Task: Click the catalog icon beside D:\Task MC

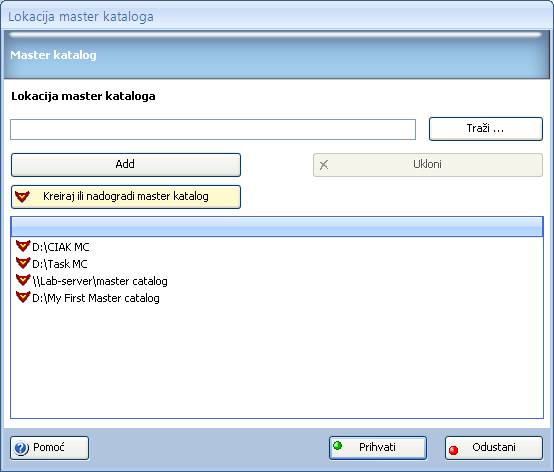Action: [23, 263]
